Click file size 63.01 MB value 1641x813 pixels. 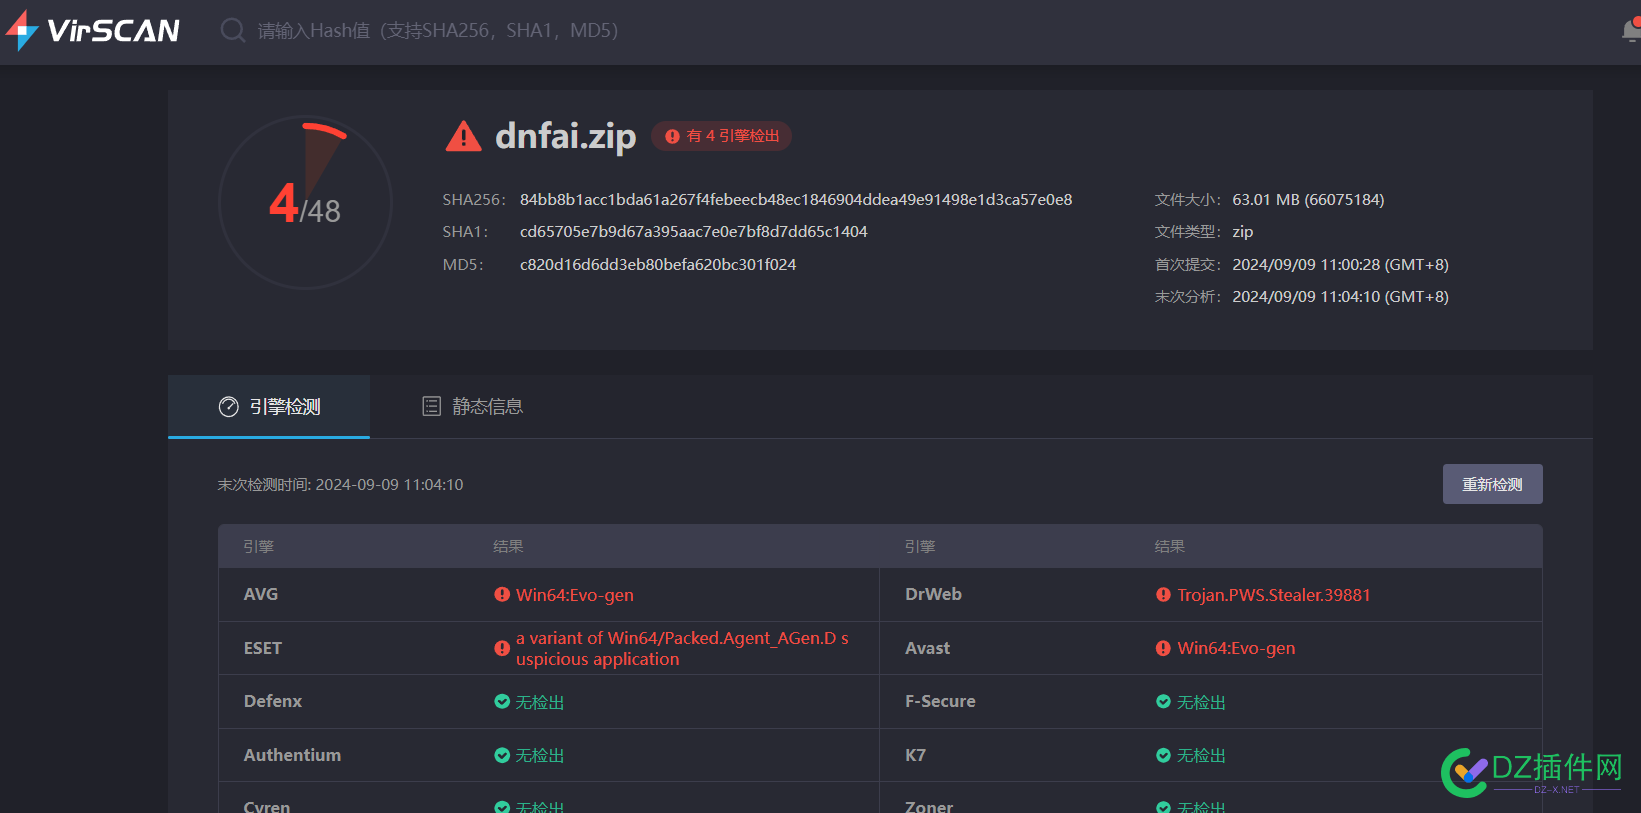(1308, 200)
